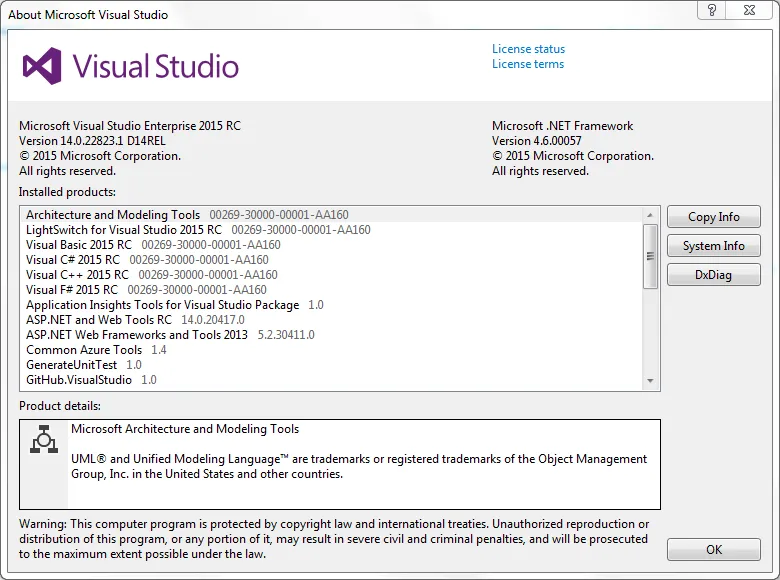Click Microsoft Visual Studio Enterprise 2015 RC text
The height and width of the screenshot is (580, 780).
click(130, 126)
